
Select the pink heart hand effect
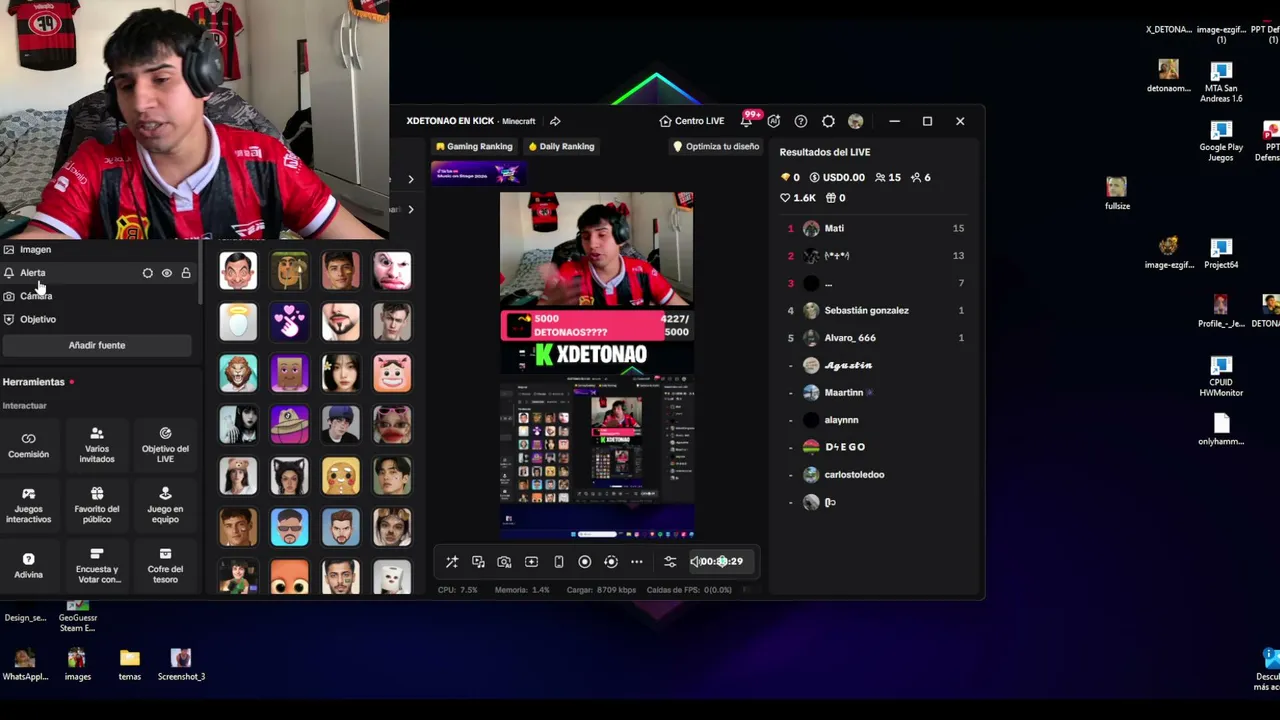pyautogui.click(x=289, y=322)
